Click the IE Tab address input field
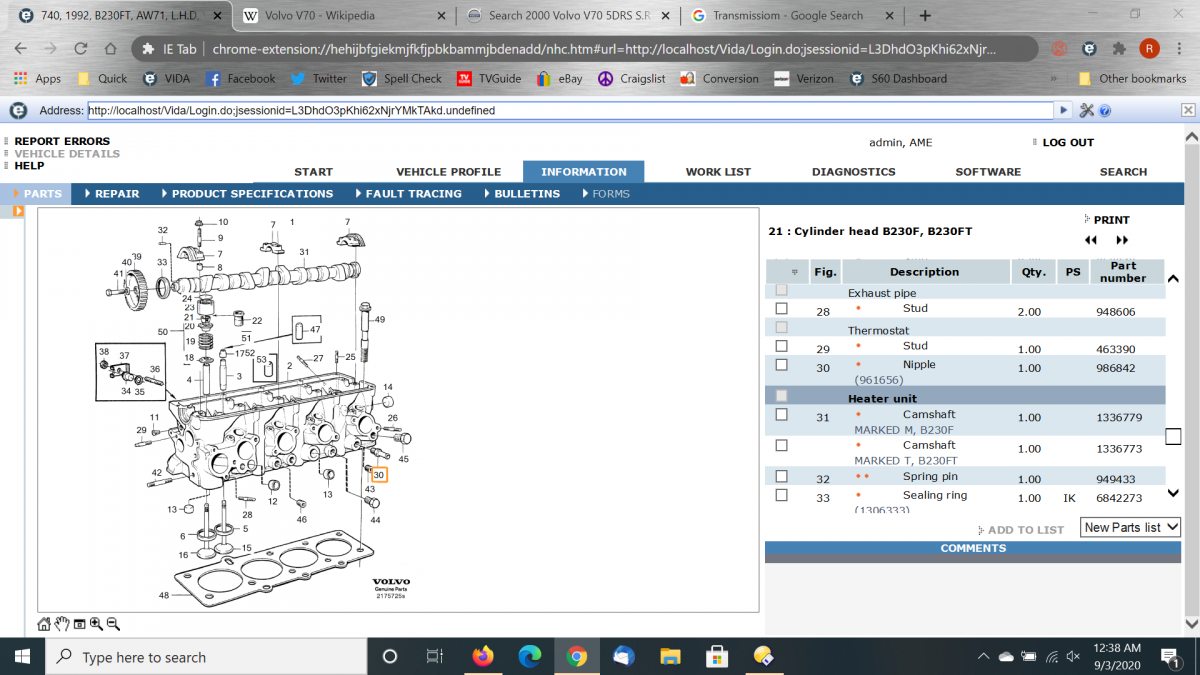The image size is (1200, 675). (570, 111)
